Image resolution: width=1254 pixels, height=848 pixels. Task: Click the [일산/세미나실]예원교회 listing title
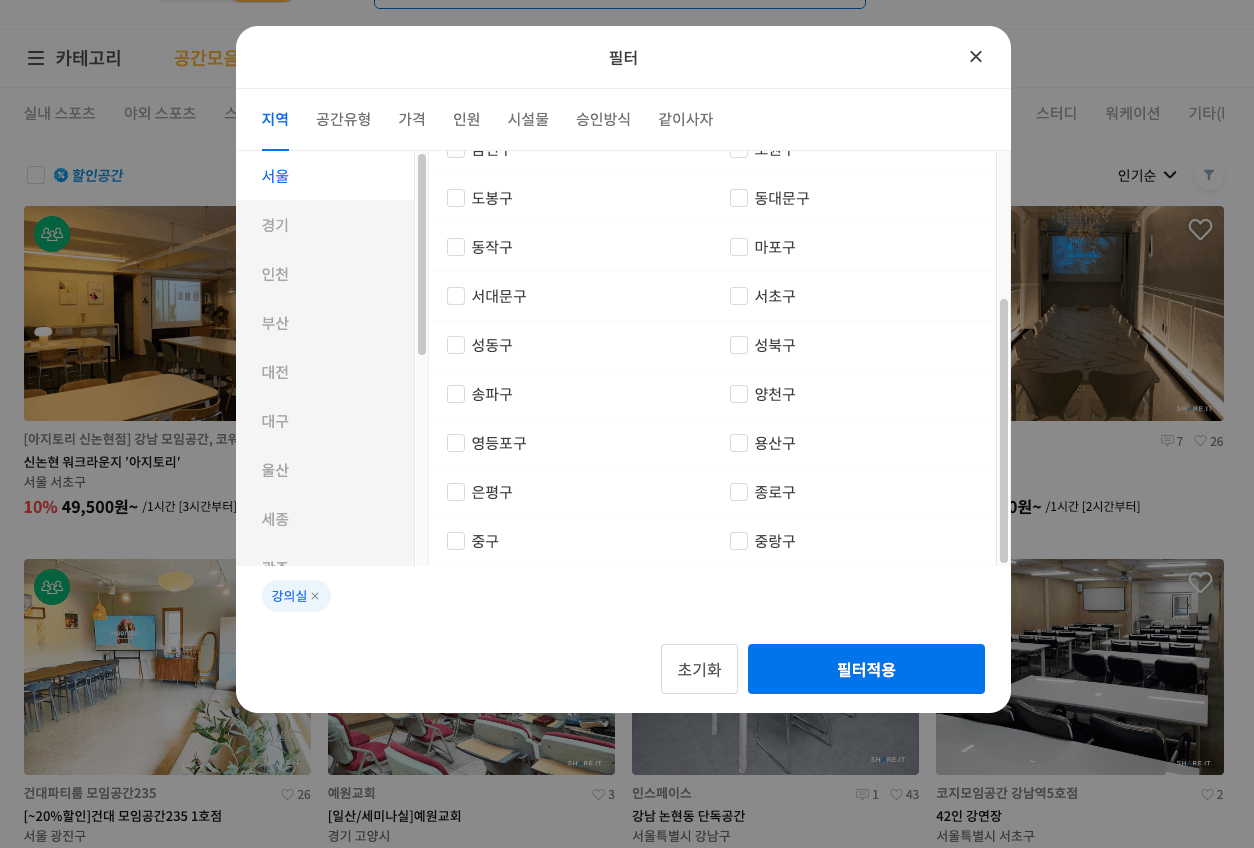394,815
